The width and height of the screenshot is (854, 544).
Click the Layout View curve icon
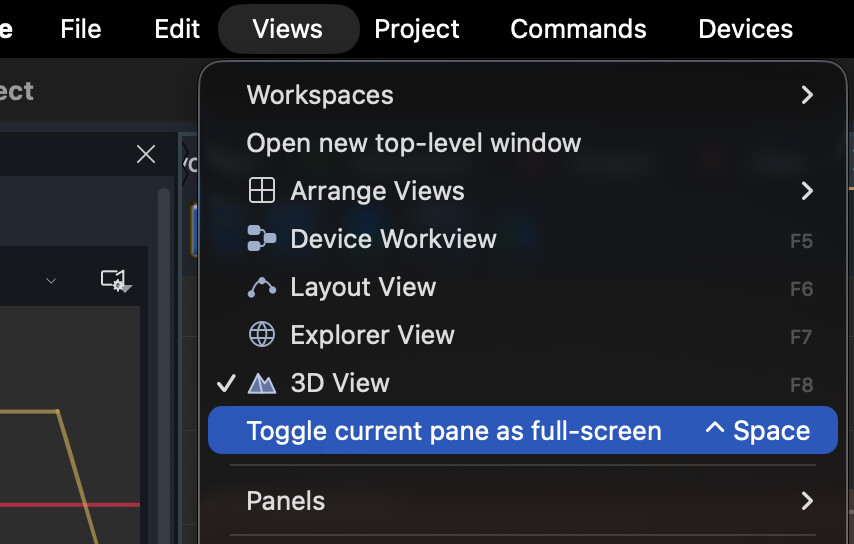261,287
